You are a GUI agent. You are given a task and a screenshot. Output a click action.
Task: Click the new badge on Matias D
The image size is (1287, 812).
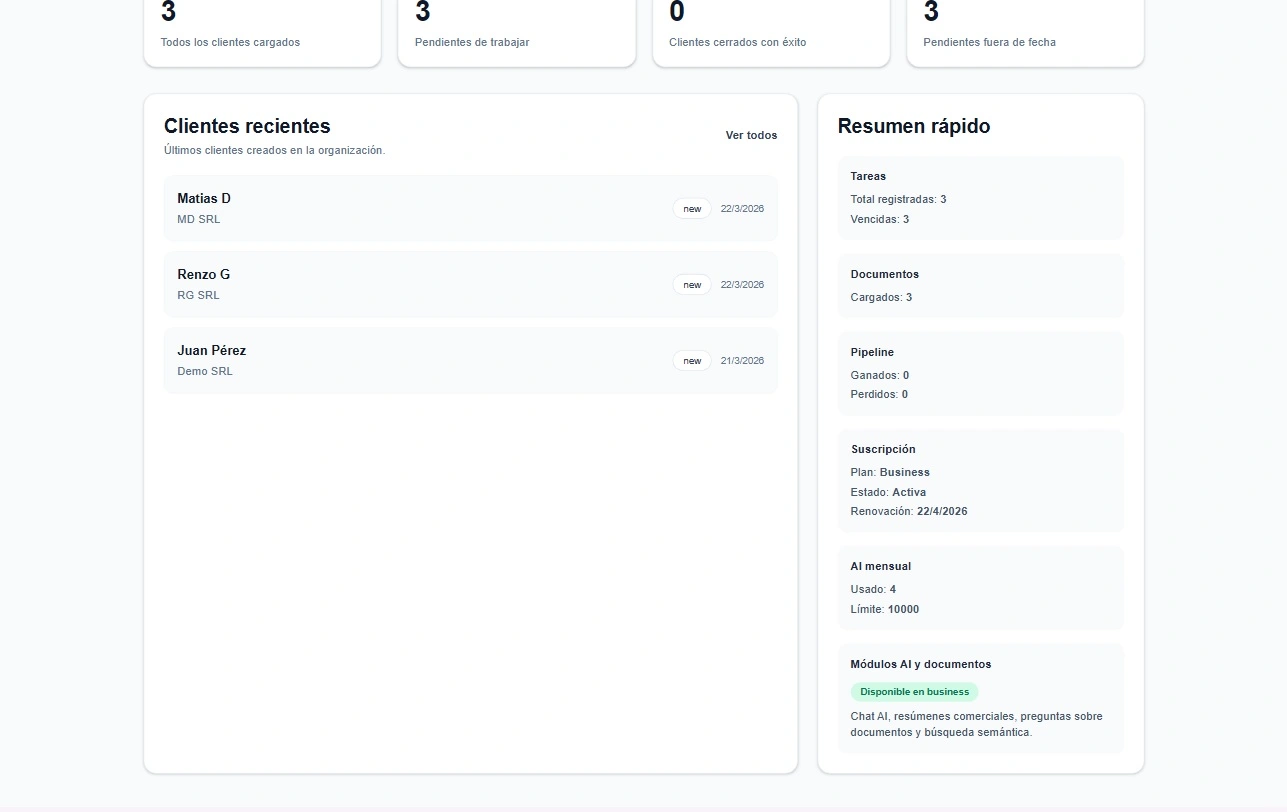click(692, 209)
